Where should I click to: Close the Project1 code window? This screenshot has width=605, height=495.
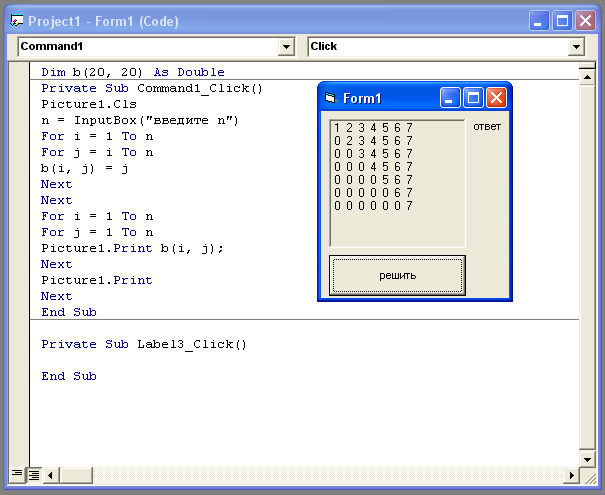585,20
